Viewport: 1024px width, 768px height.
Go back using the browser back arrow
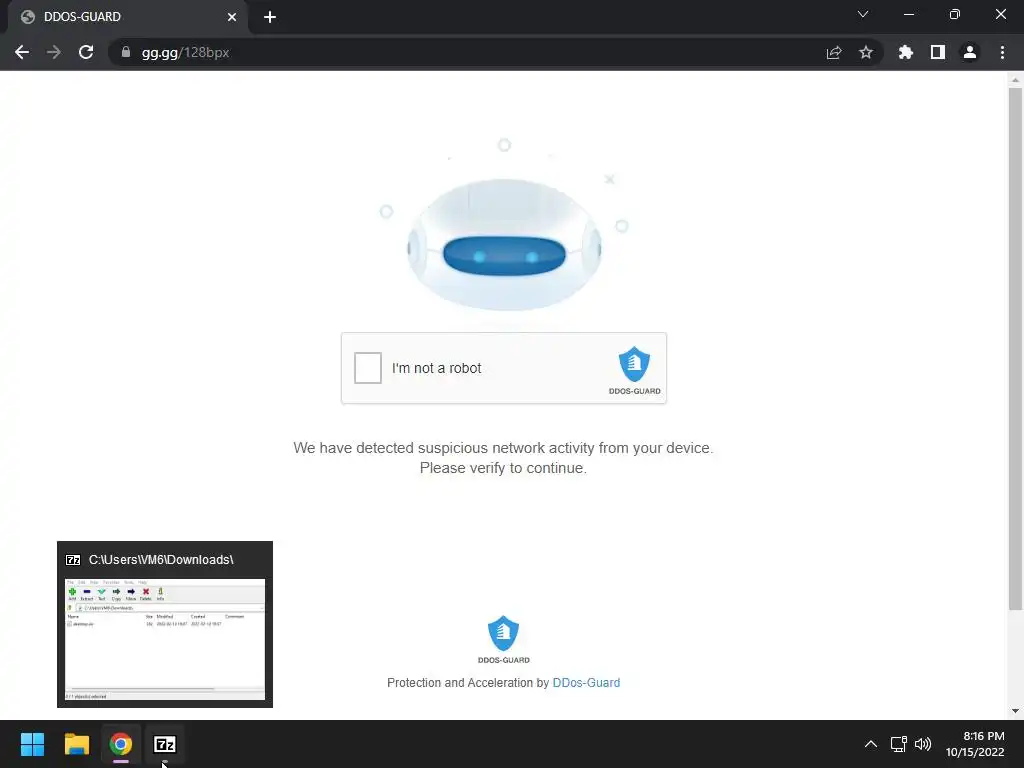point(22,52)
